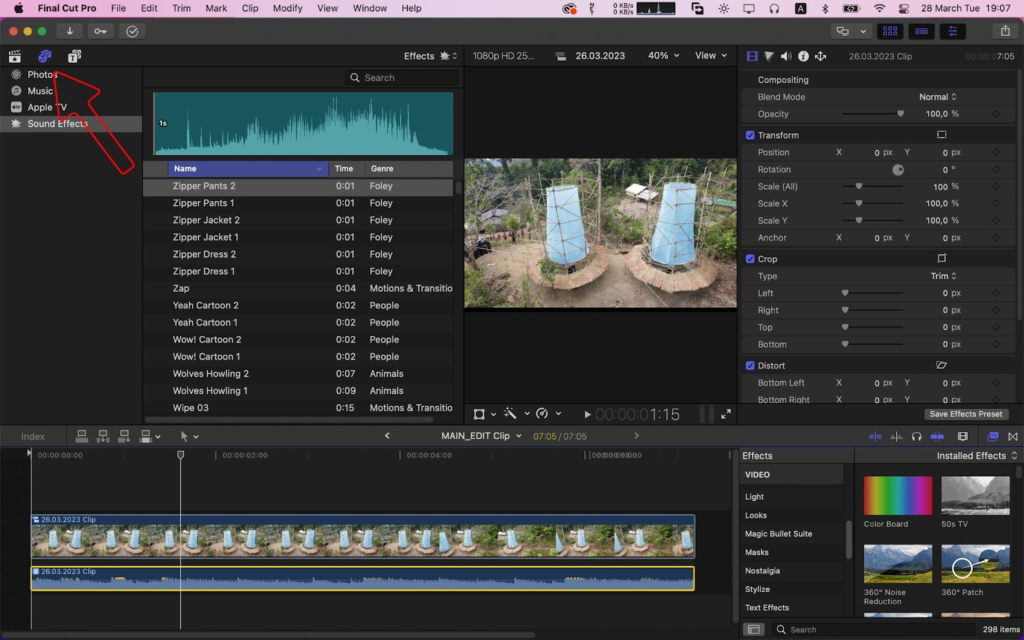Select Sound Effects in sidebar
Screen dimensions: 1024x640
coord(71,123)
